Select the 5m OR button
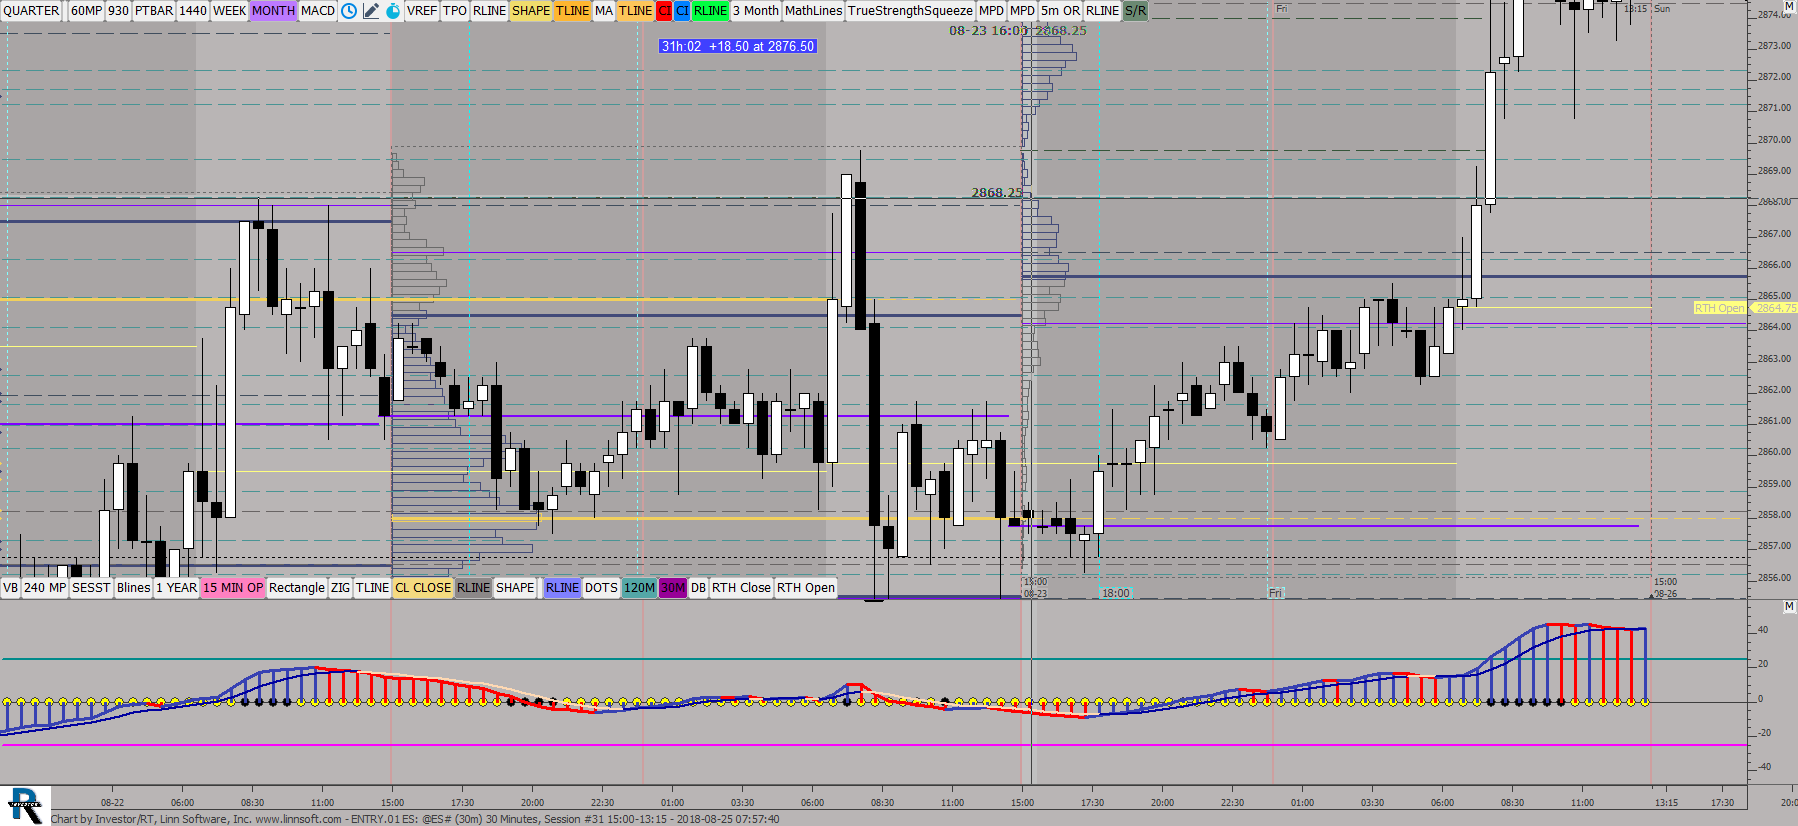The height and width of the screenshot is (826, 1798). [x=1060, y=11]
